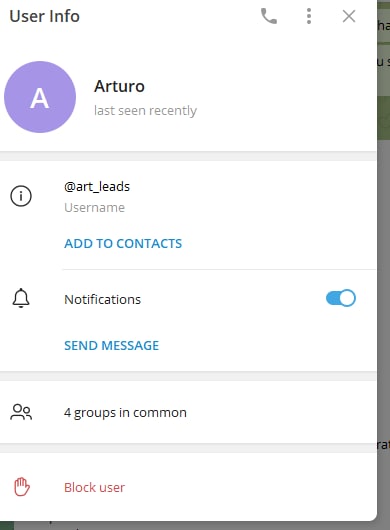Click SEND MESSAGE link
Image resolution: width=390 pixels, height=530 pixels.
point(112,345)
